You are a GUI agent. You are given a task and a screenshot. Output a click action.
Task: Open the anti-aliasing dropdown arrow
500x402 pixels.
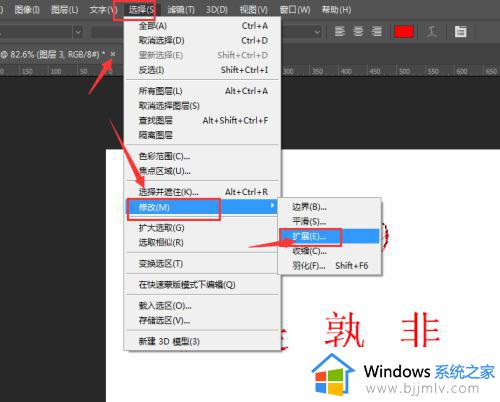pyautogui.click(x=317, y=32)
